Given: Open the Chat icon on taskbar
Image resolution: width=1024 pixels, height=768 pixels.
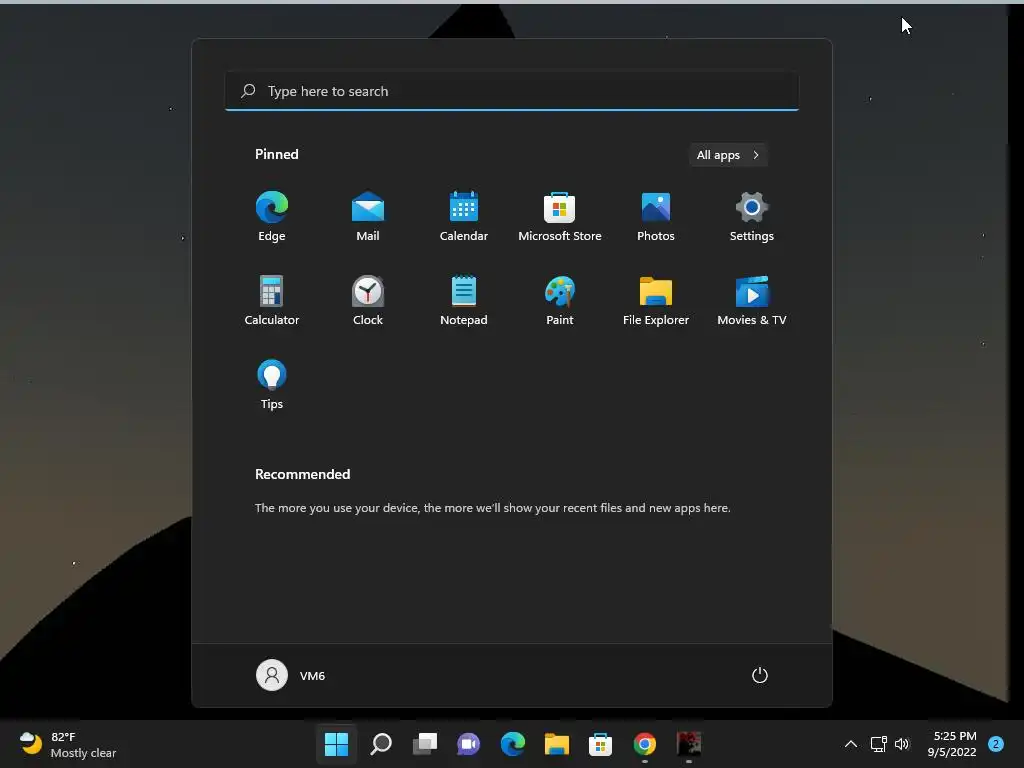Looking at the screenshot, I should coord(468,744).
